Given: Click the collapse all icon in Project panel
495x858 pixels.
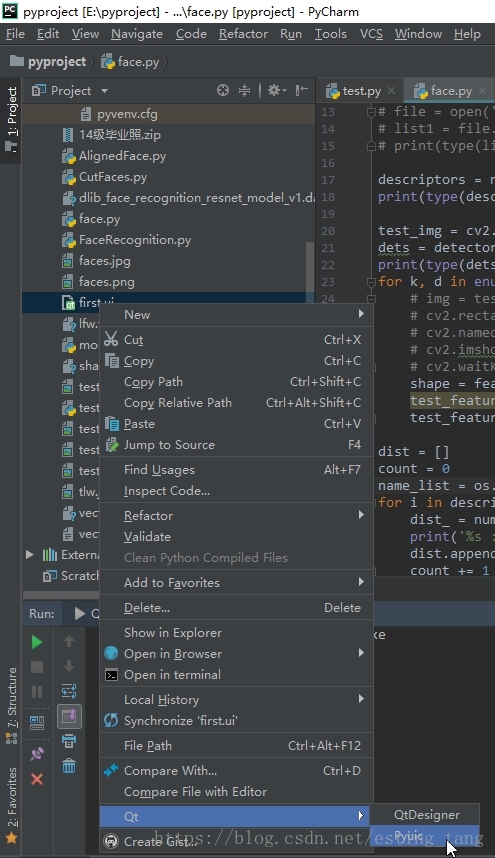Looking at the screenshot, I should [244, 90].
